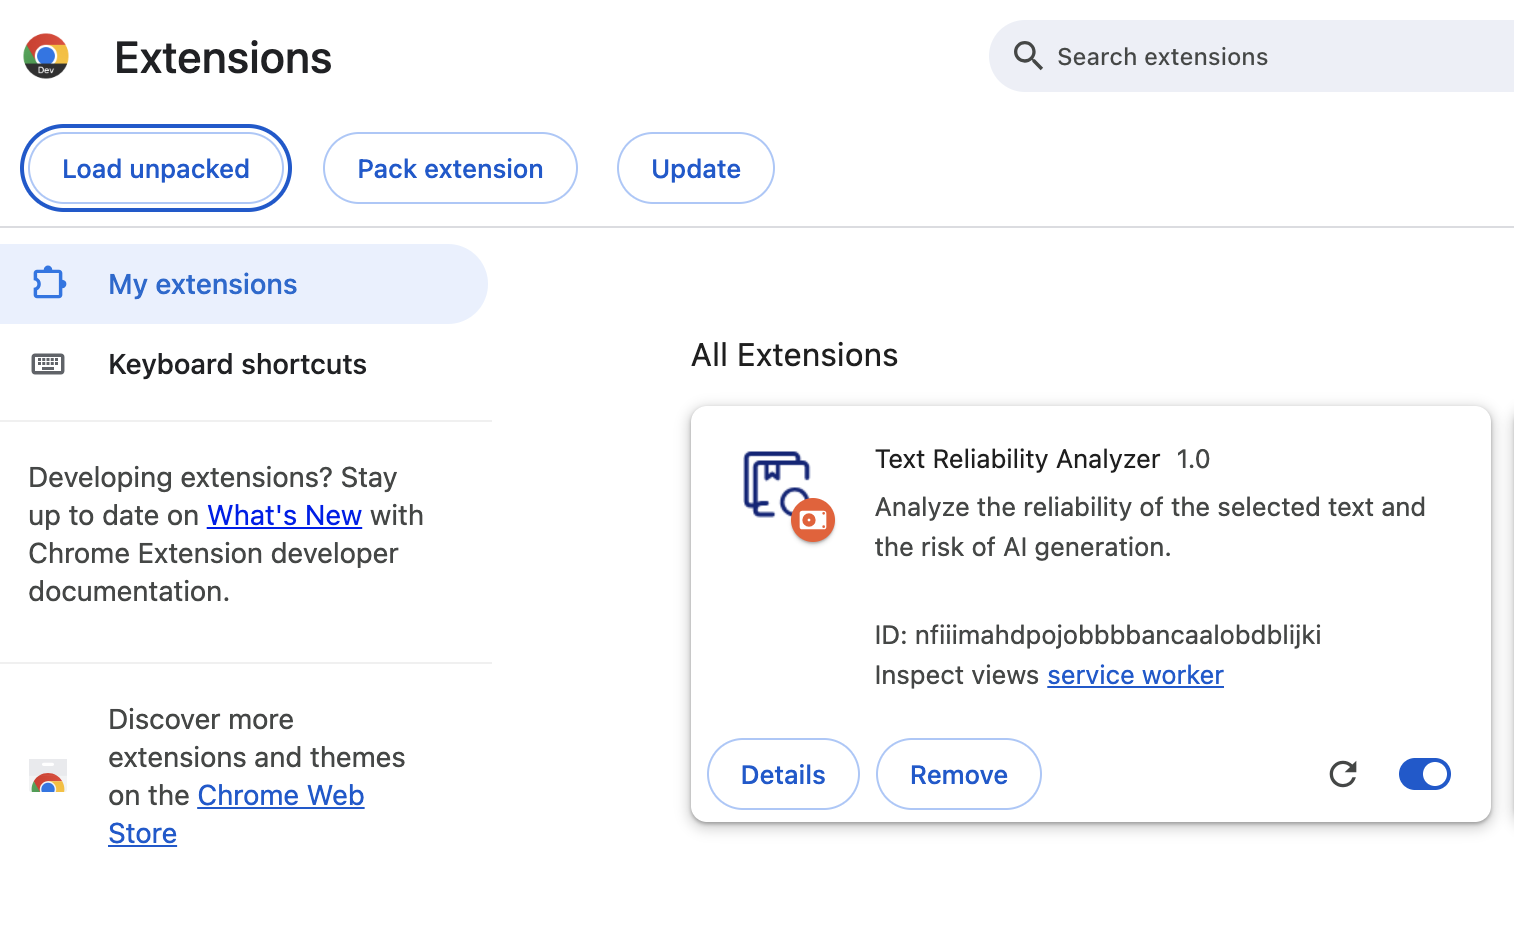Remove the Text Reliability Analyzer extension
The height and width of the screenshot is (926, 1514).
(x=959, y=774)
